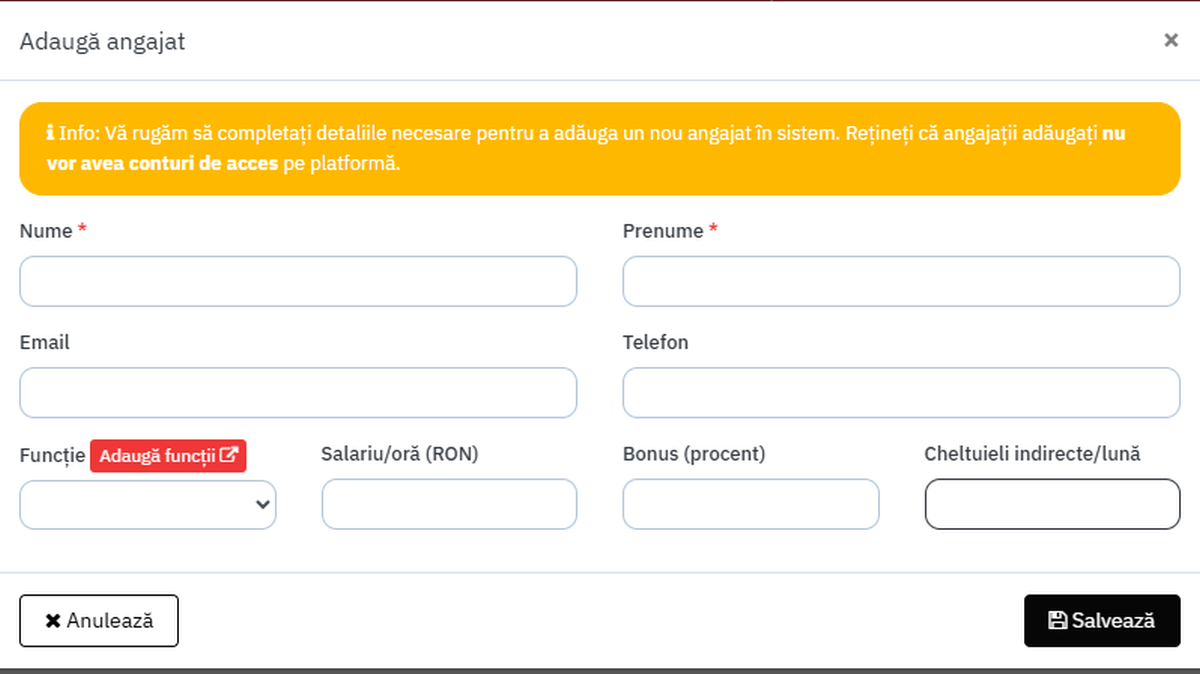Click the floppy disk icon on Salvează

click(1057, 621)
